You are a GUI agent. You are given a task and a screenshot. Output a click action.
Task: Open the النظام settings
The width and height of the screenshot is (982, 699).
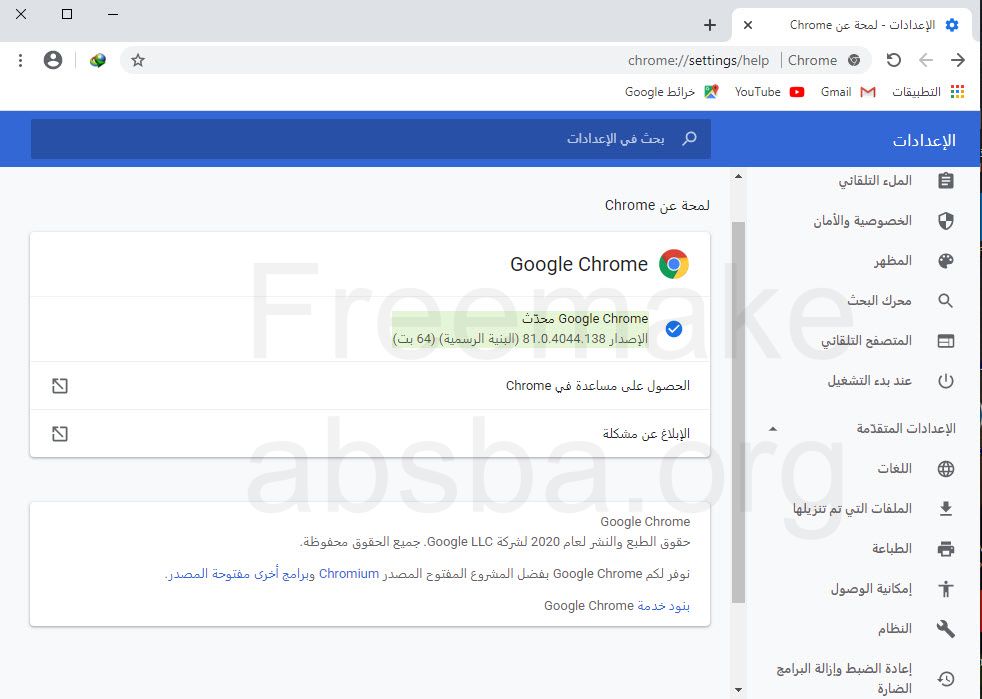(x=894, y=629)
